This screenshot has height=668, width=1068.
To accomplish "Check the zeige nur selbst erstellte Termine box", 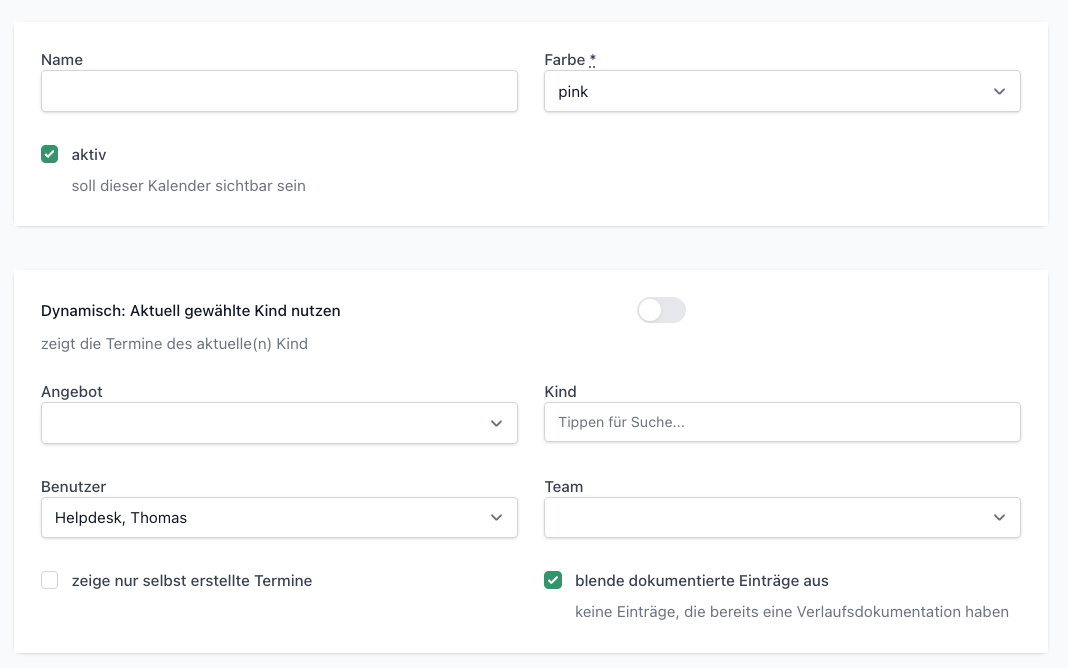I will [x=50, y=580].
